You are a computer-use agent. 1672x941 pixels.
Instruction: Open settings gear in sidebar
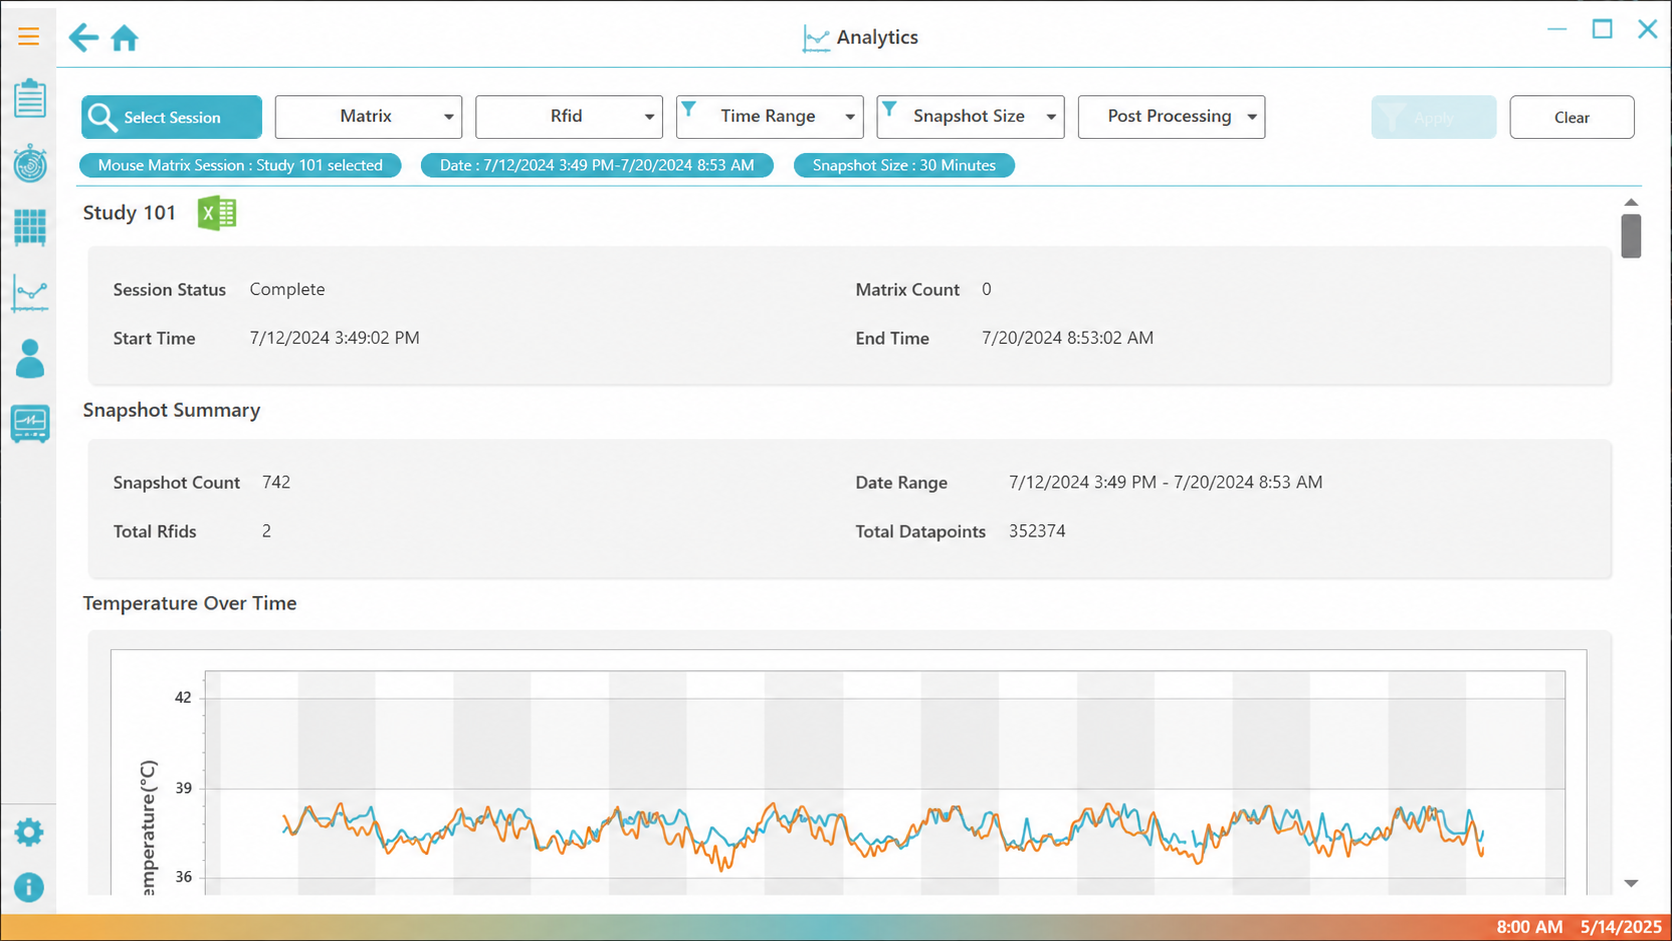29,832
